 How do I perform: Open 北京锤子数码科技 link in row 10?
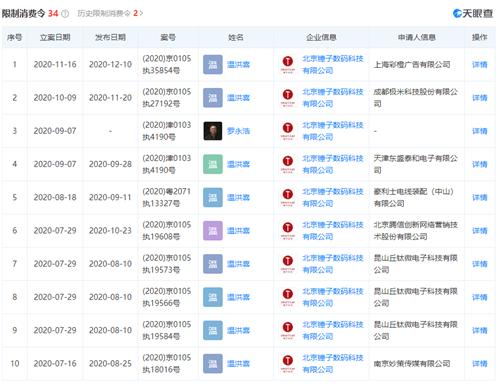[333, 363]
